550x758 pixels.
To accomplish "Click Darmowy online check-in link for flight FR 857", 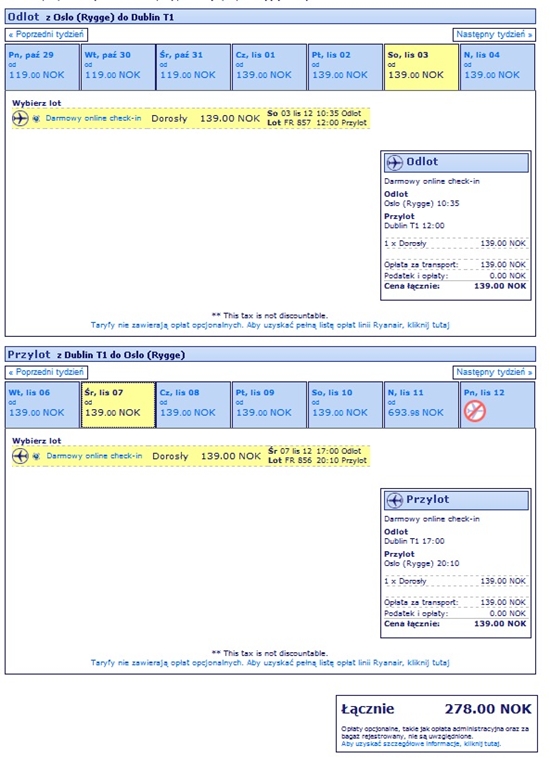I will click(94, 118).
